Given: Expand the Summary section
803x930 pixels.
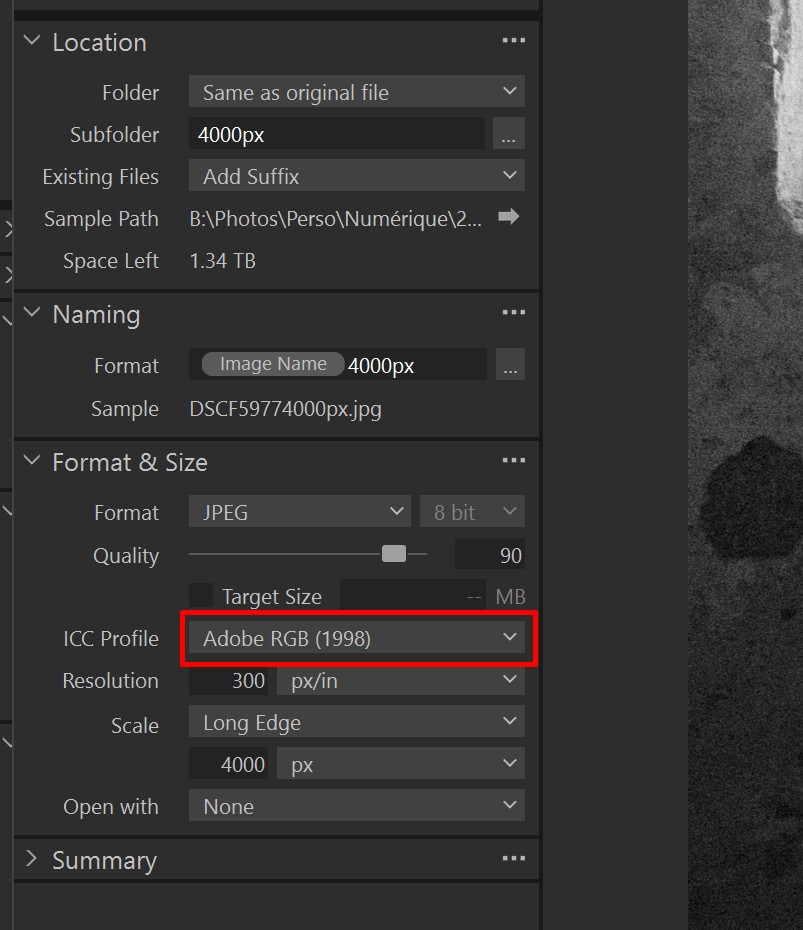Looking at the screenshot, I should (32, 858).
